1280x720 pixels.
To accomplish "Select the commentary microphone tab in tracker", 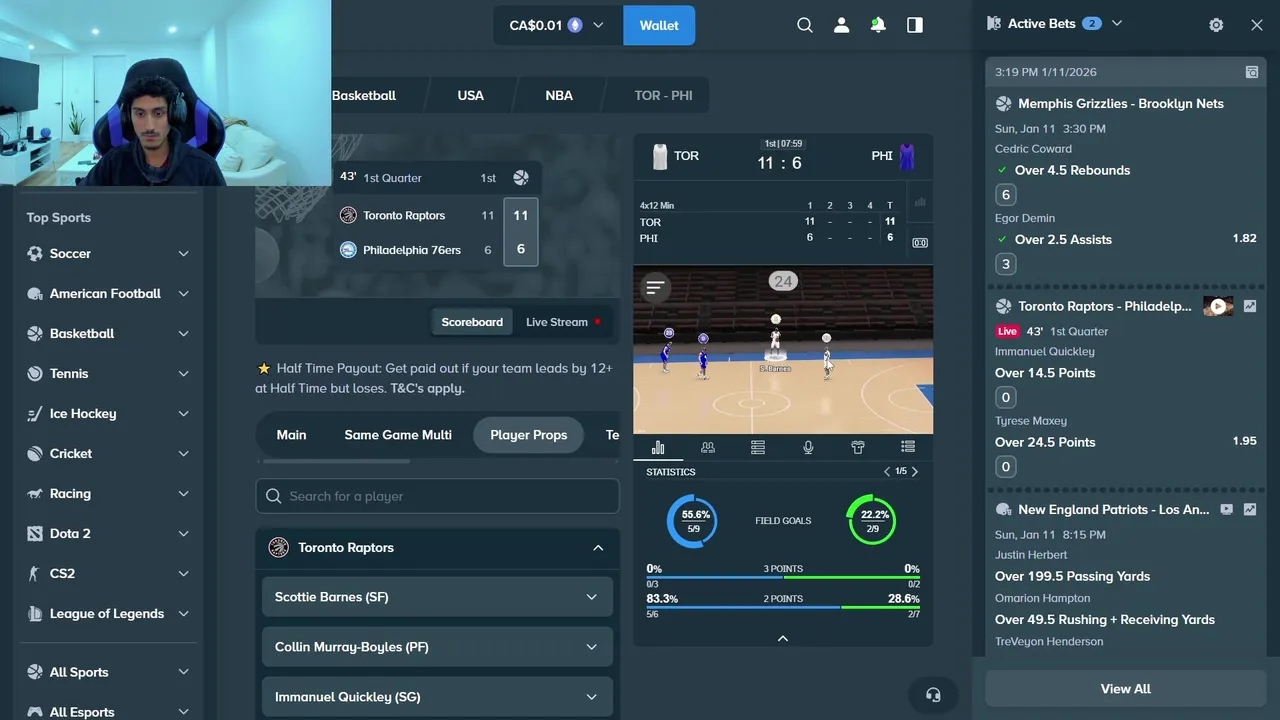I will pos(808,447).
